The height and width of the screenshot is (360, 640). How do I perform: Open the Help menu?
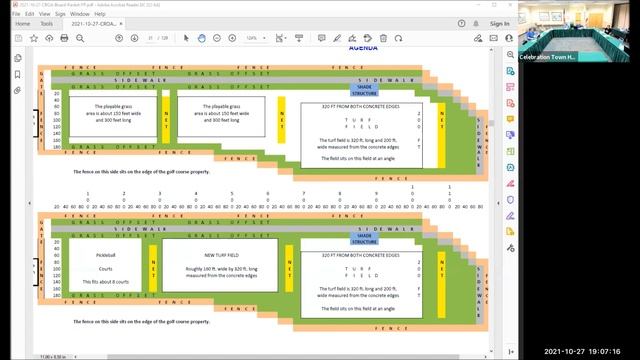click(x=100, y=14)
